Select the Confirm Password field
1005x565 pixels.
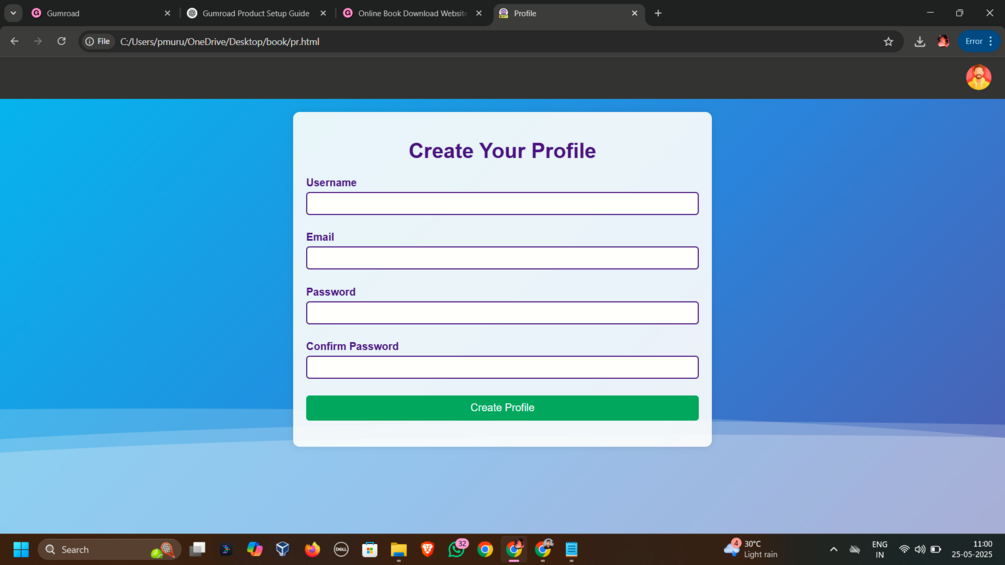tap(502, 367)
